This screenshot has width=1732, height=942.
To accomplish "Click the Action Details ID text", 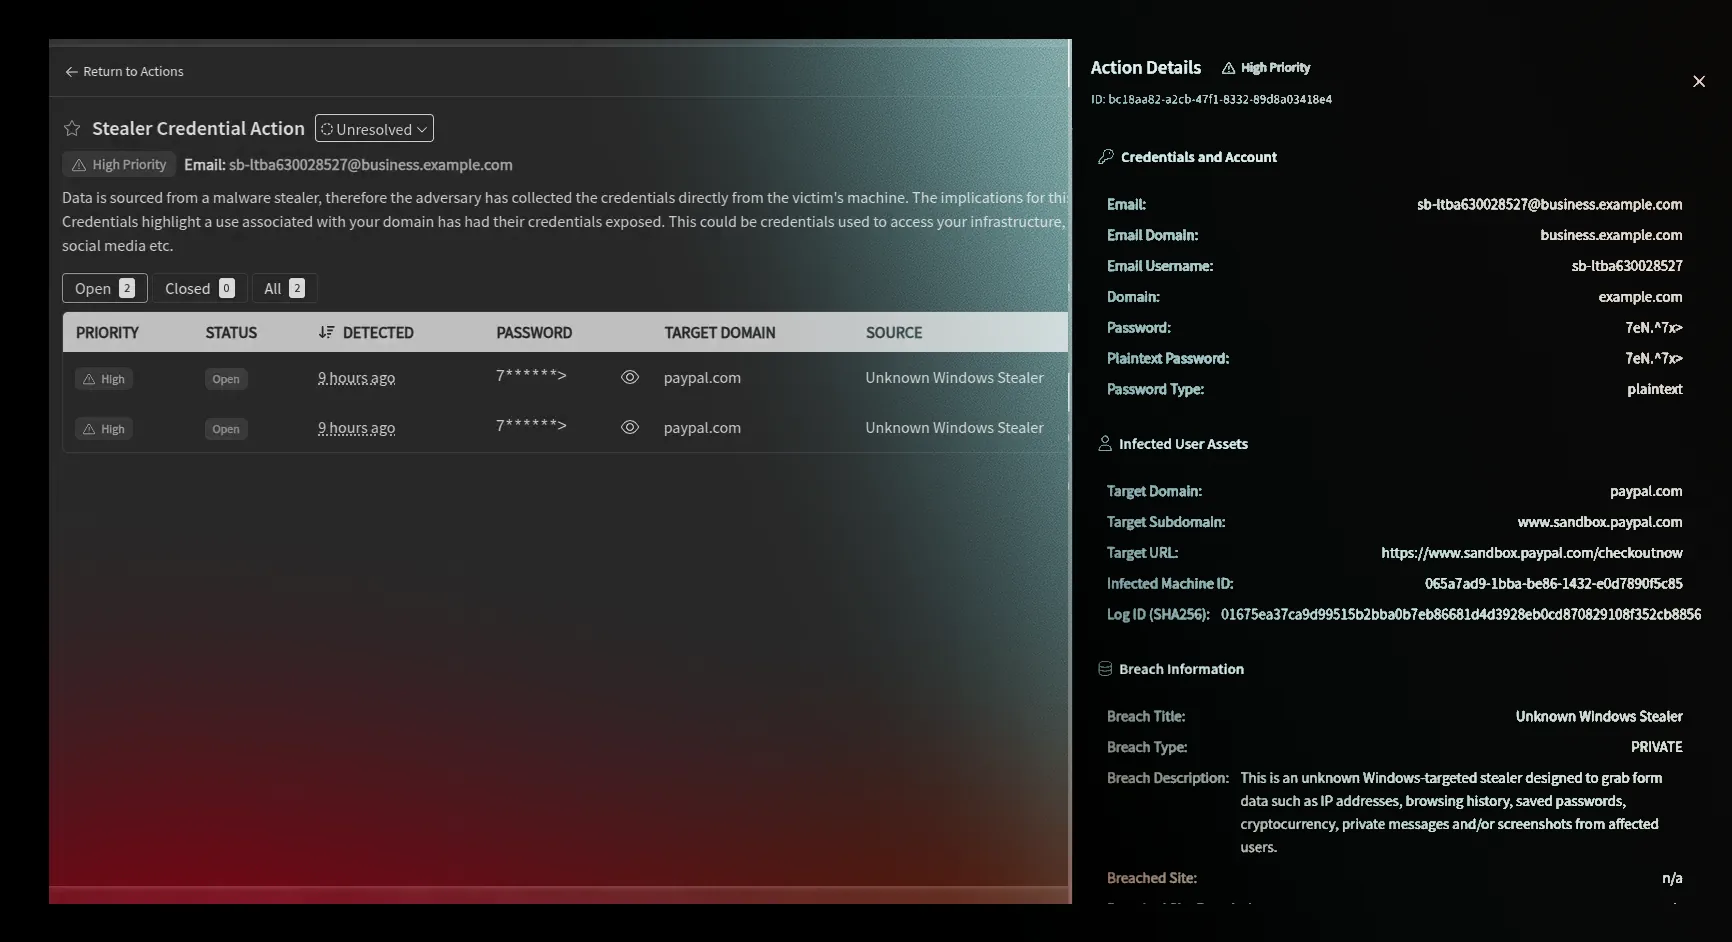I will coord(1211,100).
